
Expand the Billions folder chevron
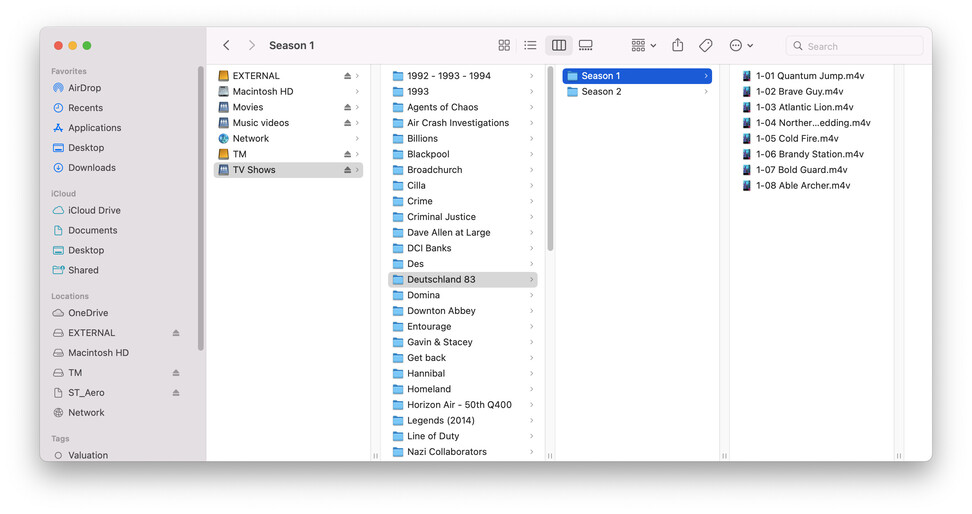coord(531,138)
